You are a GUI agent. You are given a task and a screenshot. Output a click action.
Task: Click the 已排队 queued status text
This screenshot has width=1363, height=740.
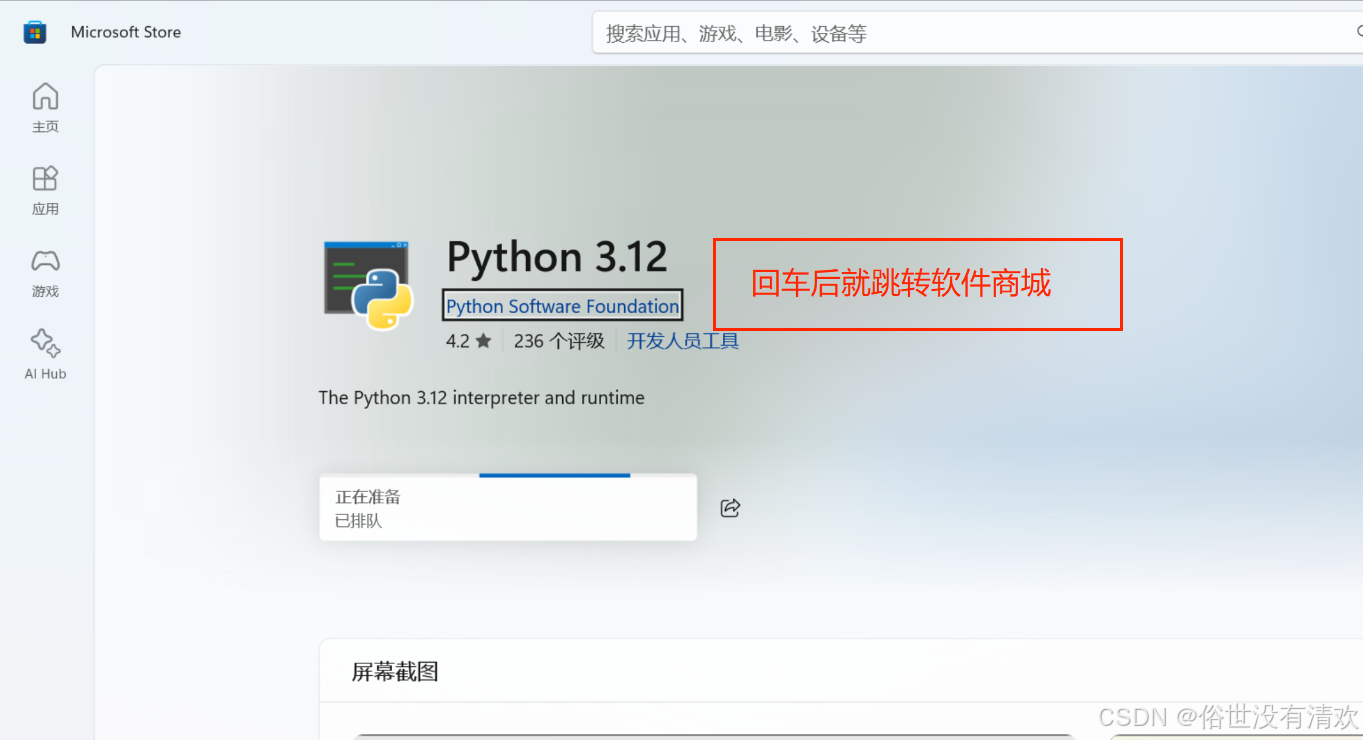(x=358, y=521)
